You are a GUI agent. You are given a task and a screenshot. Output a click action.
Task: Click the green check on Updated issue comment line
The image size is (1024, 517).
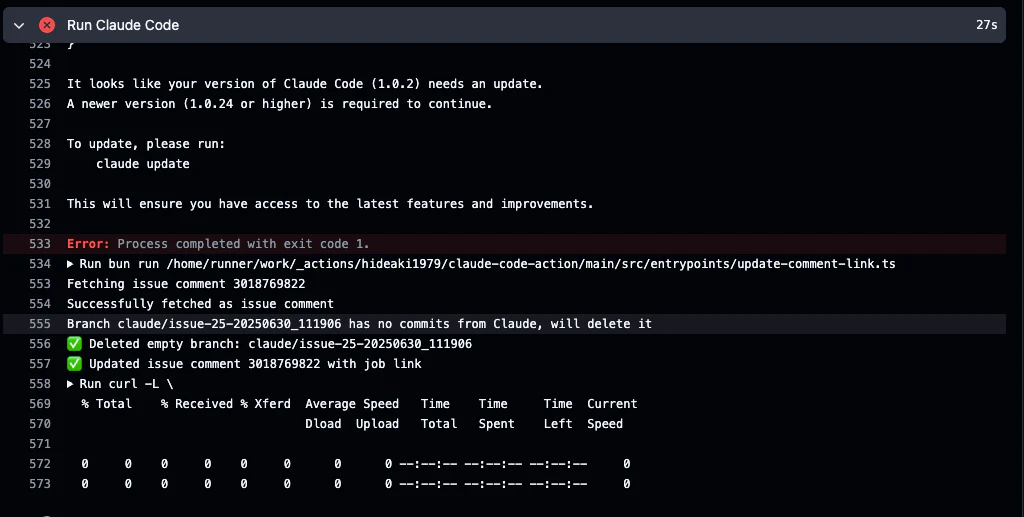coord(74,364)
